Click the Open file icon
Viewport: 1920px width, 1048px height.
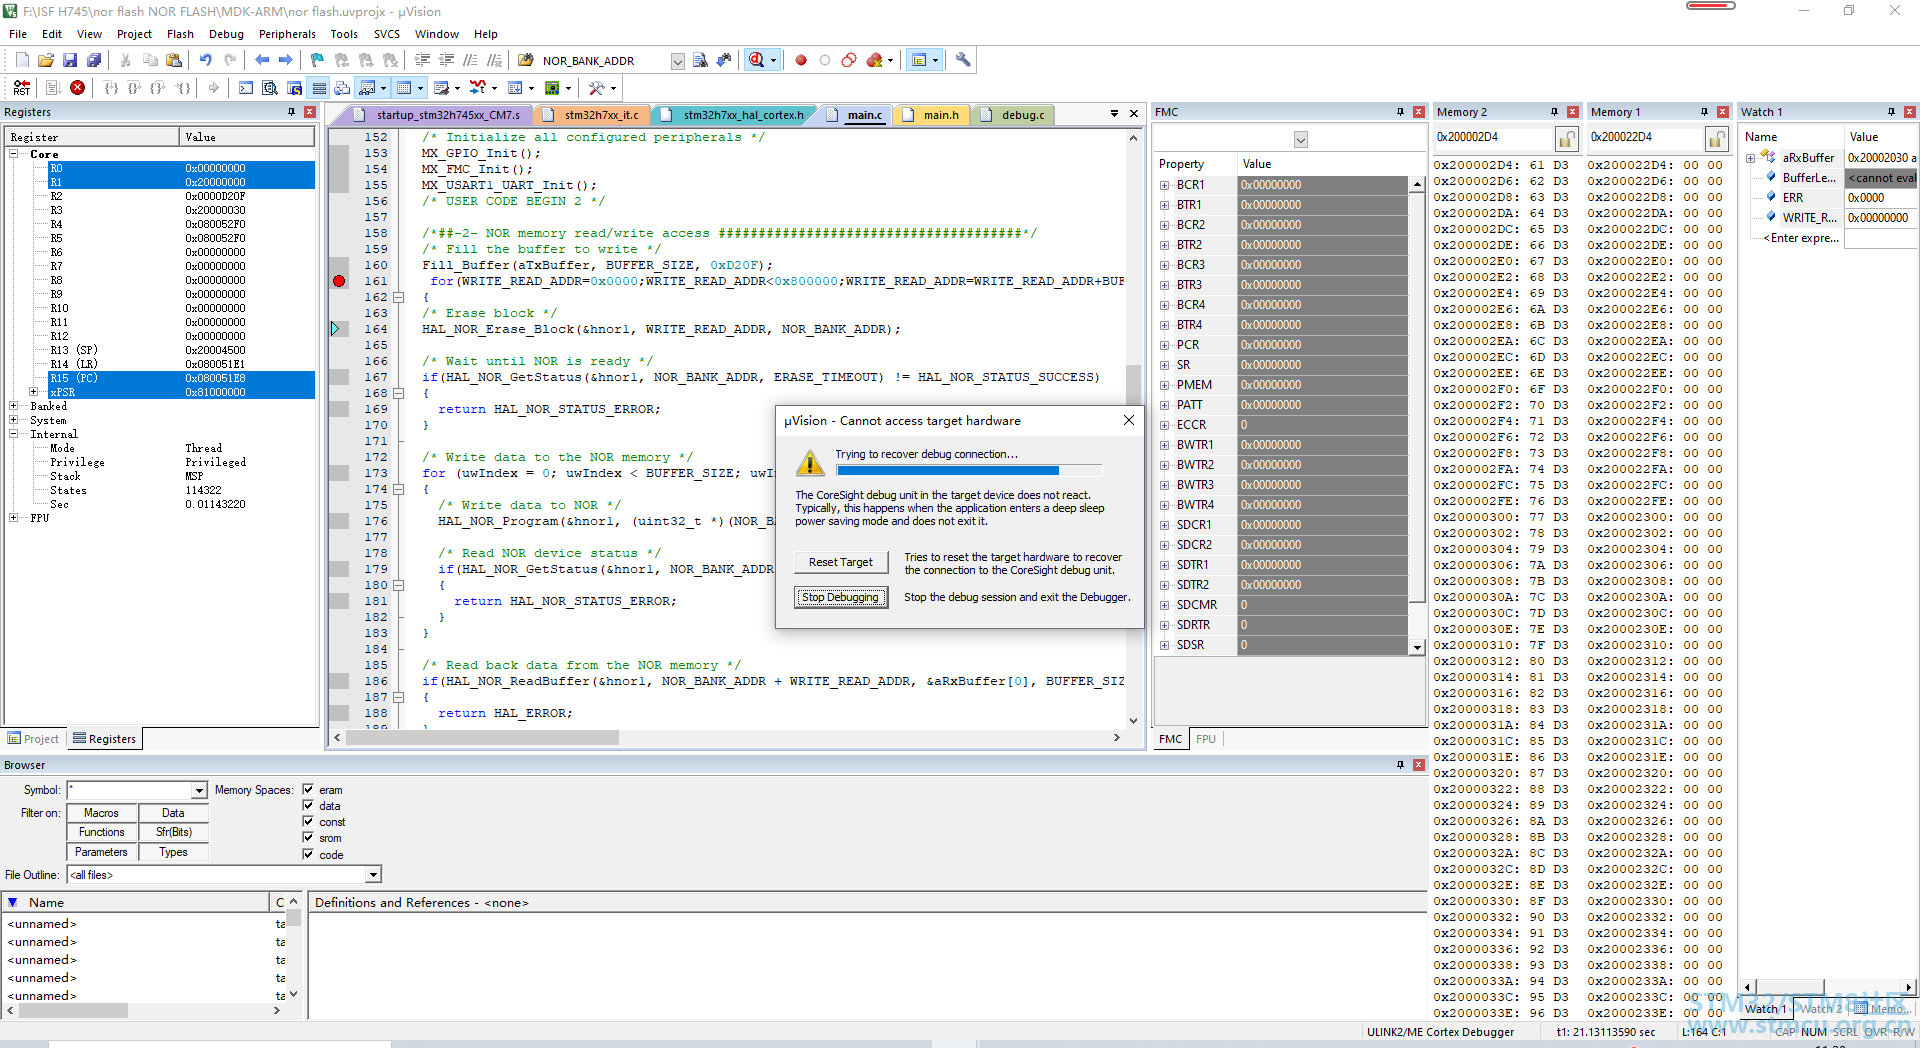(x=46, y=60)
